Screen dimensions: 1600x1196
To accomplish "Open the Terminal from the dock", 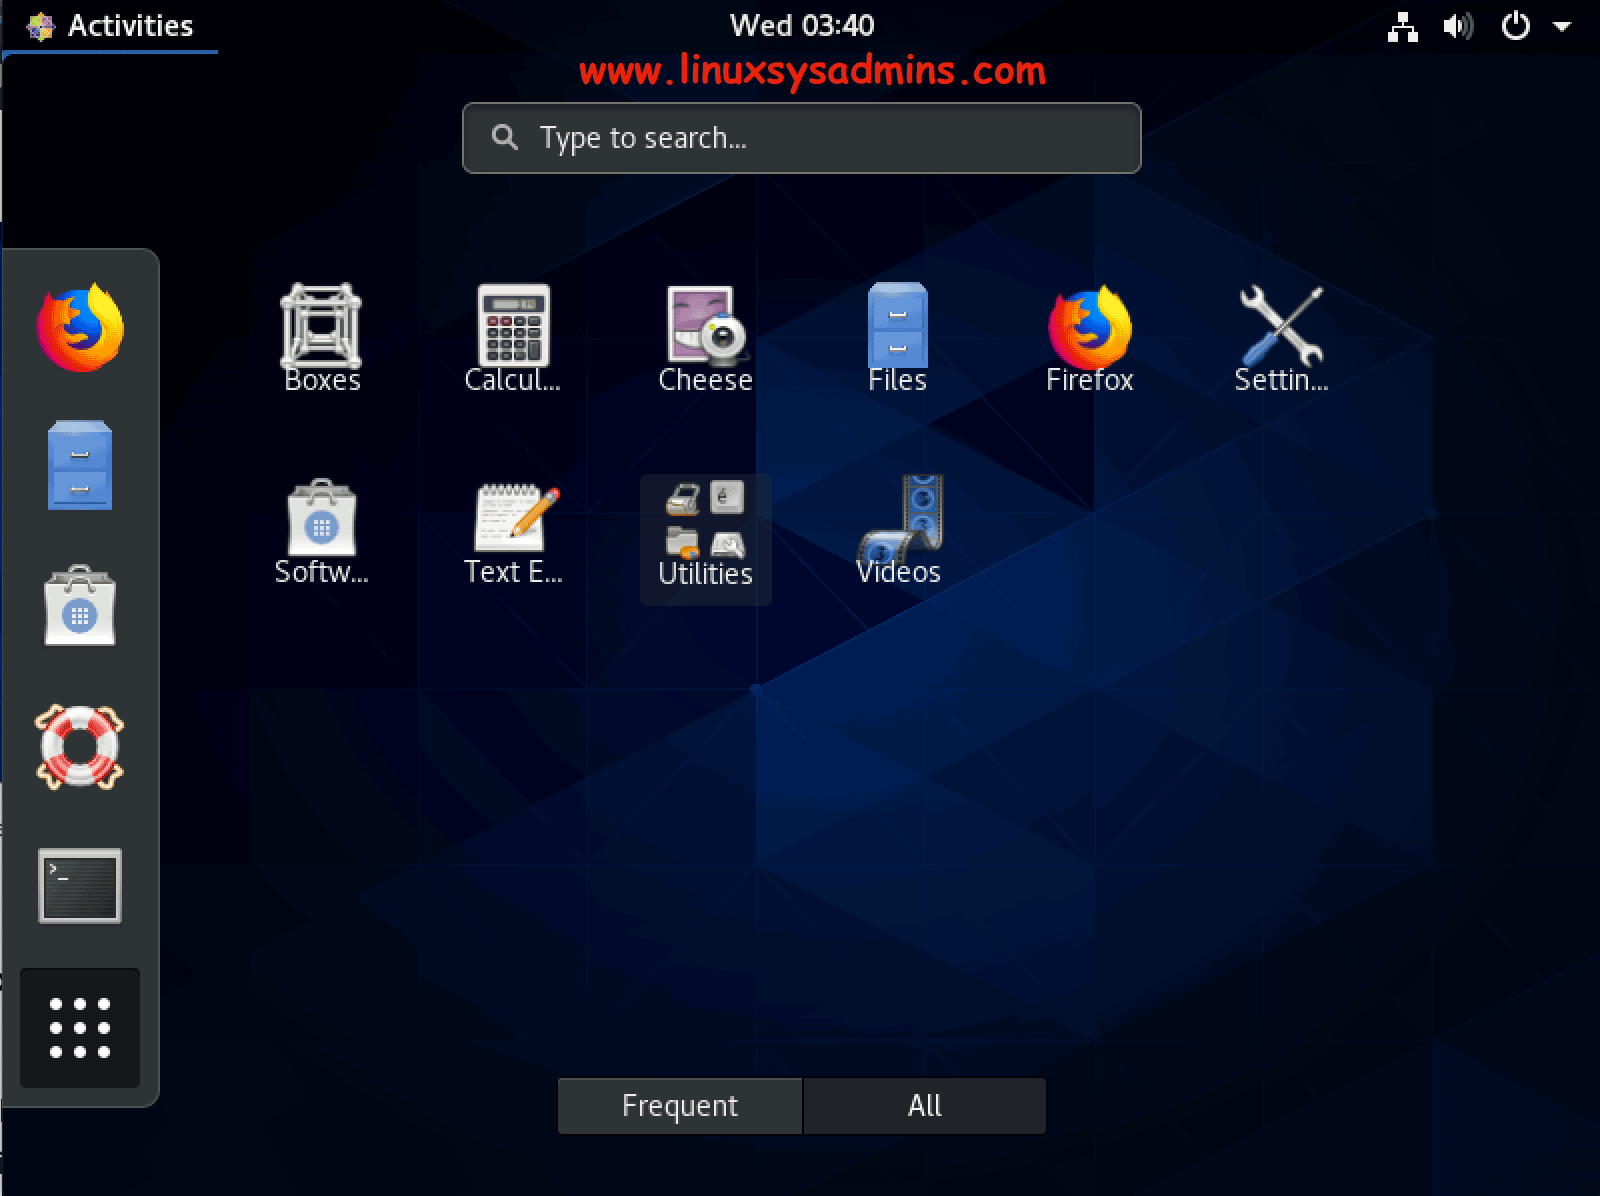I will 80,886.
